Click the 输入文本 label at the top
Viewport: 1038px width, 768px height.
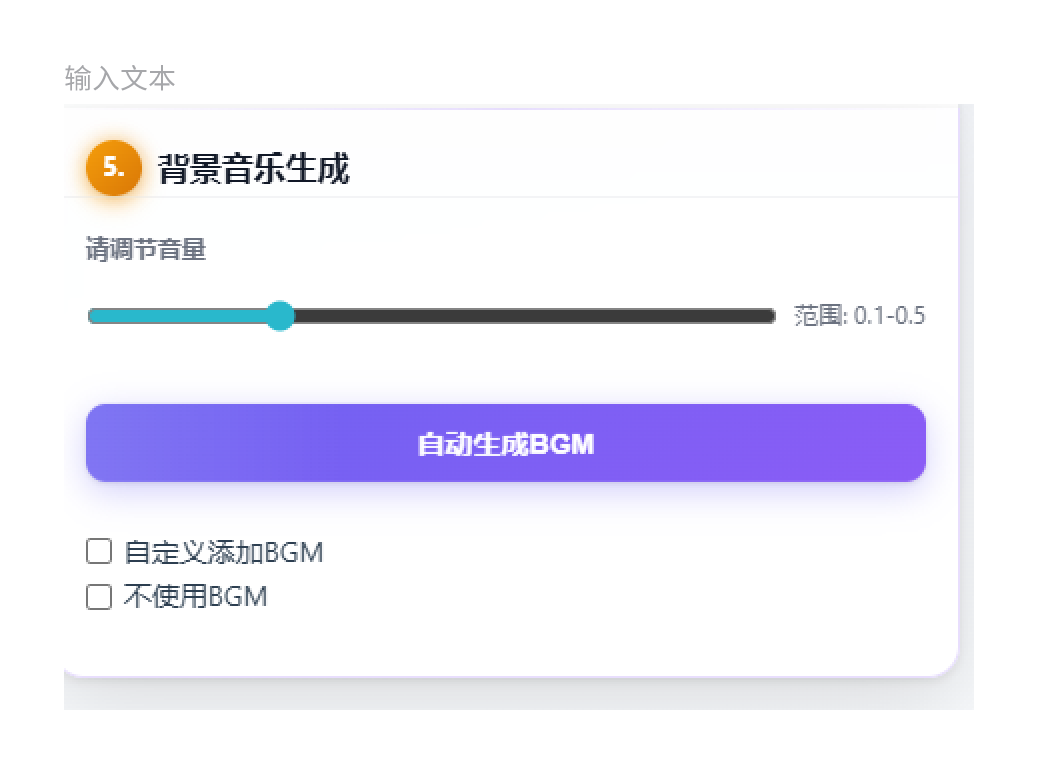pos(120,78)
